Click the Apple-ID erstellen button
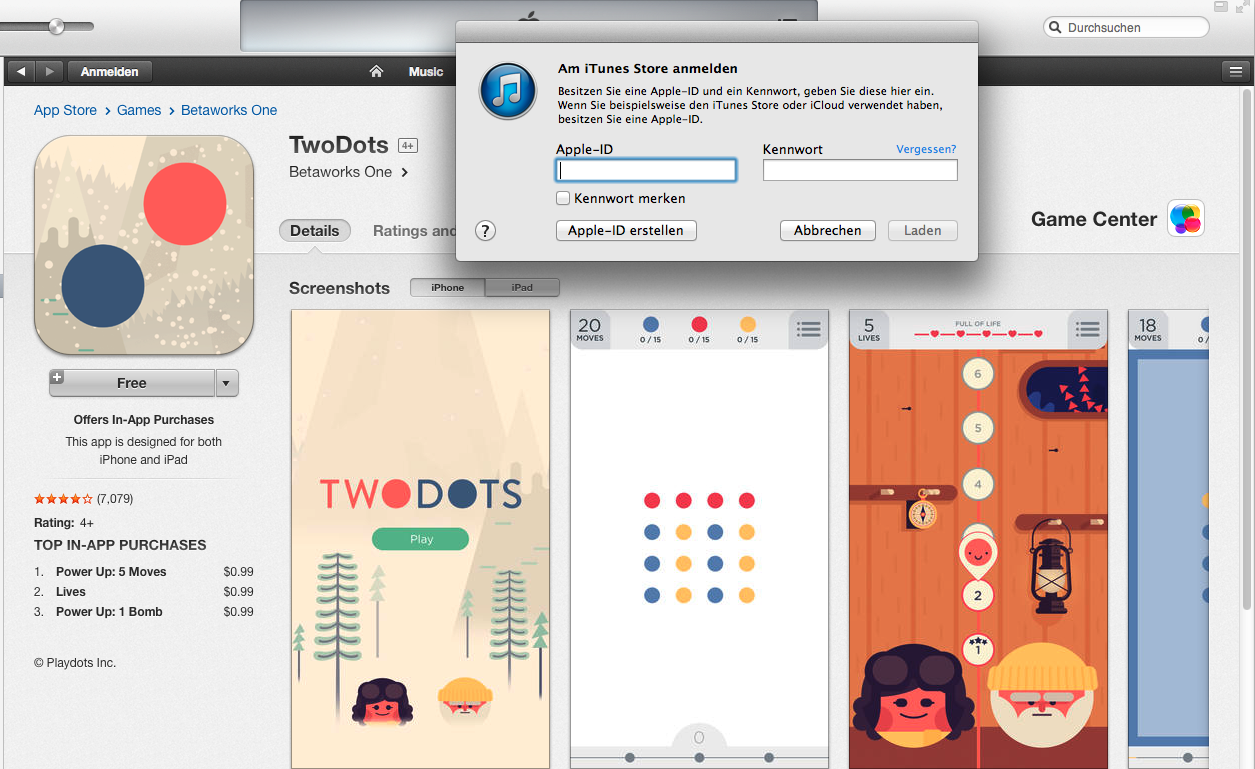Screen dimensions: 1255x769 coord(626,231)
